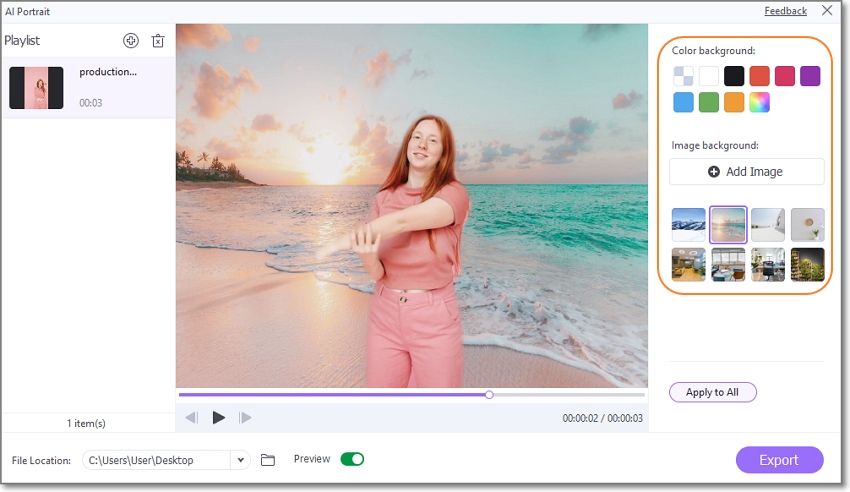
Task: Click the production... file name
Action: [x=108, y=72]
